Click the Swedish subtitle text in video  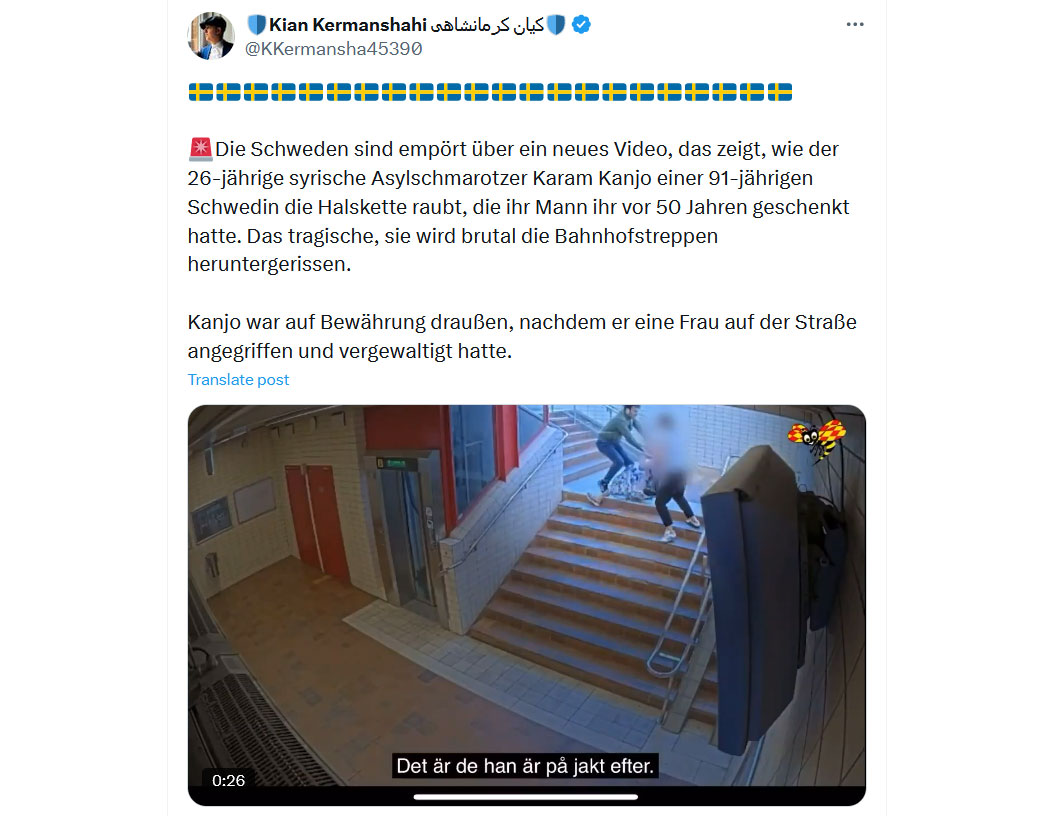[x=525, y=766]
